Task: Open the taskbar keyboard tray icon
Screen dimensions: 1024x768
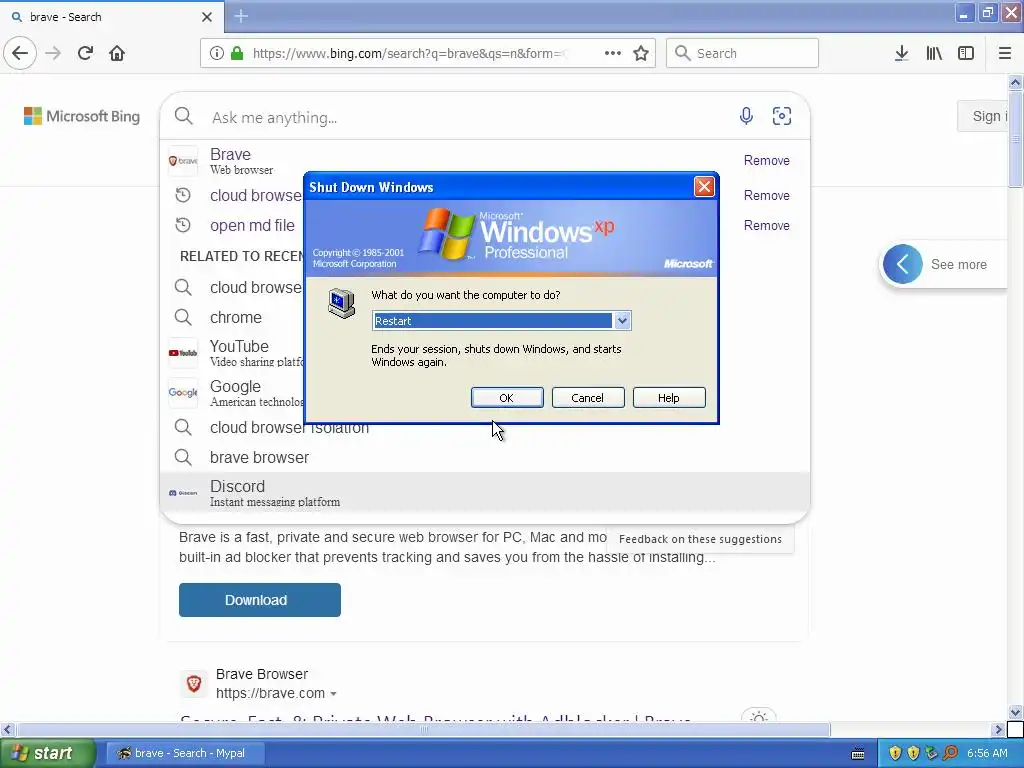Action: (858, 754)
